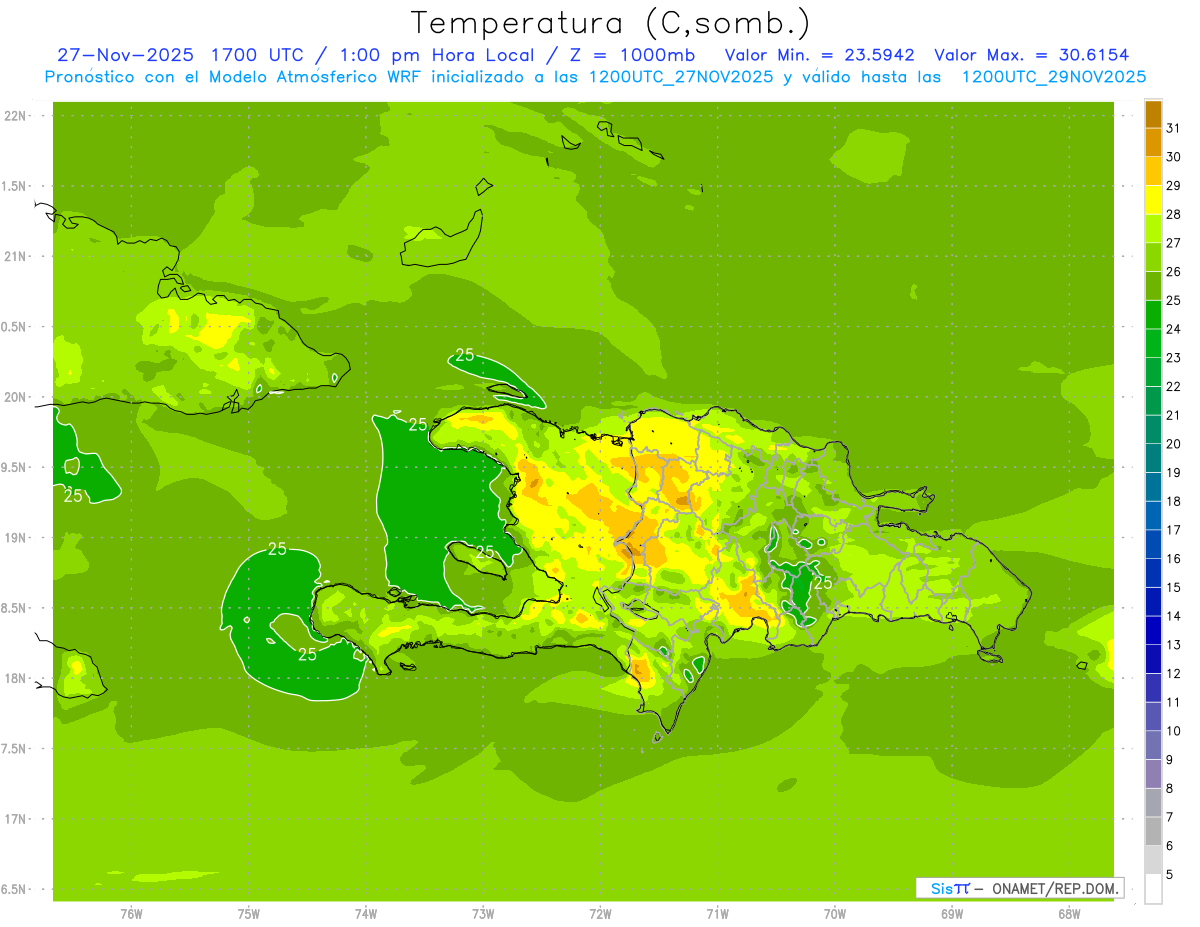Click the longitude axis label "68W"

pyautogui.click(x=1069, y=913)
